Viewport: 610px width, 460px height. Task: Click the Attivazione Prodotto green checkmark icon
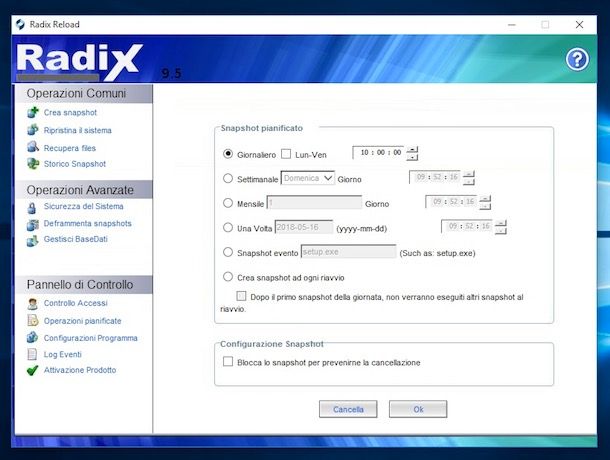[x=33, y=370]
